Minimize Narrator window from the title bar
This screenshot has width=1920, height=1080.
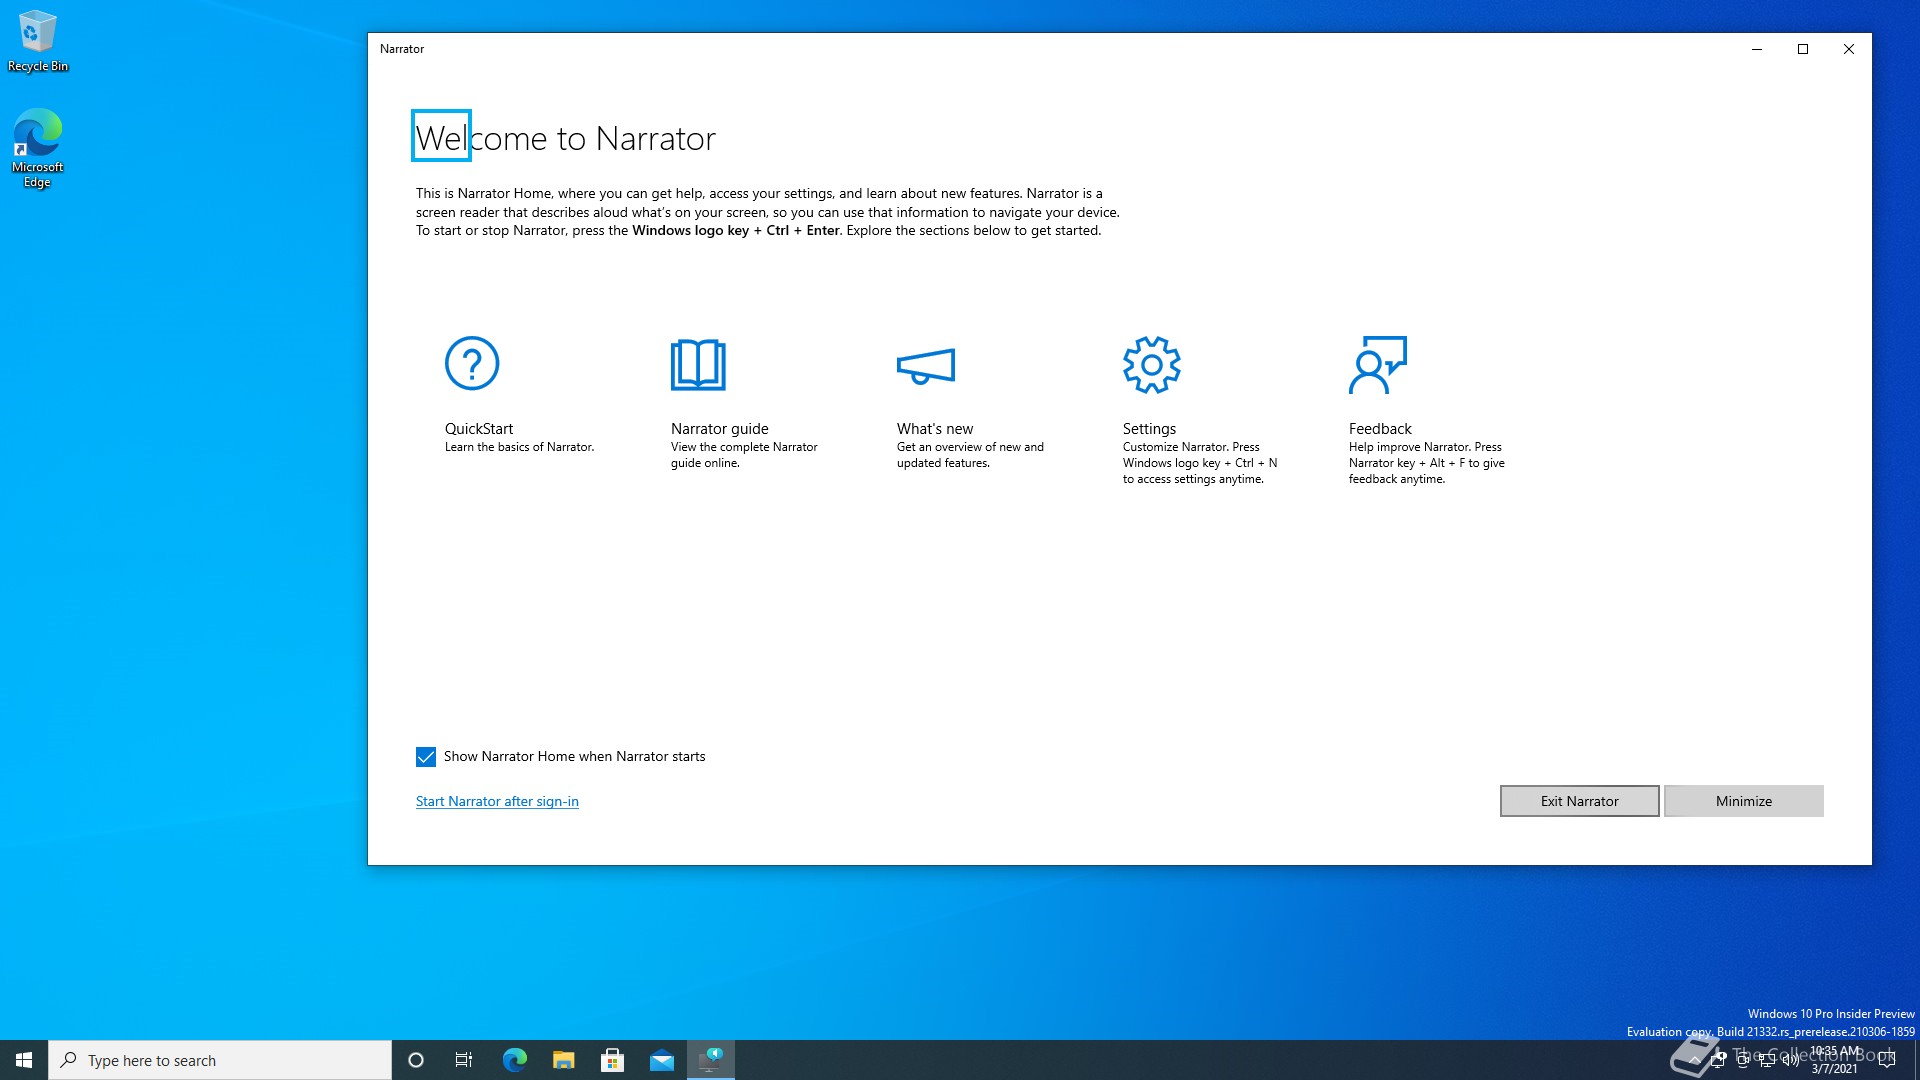pyautogui.click(x=1757, y=49)
